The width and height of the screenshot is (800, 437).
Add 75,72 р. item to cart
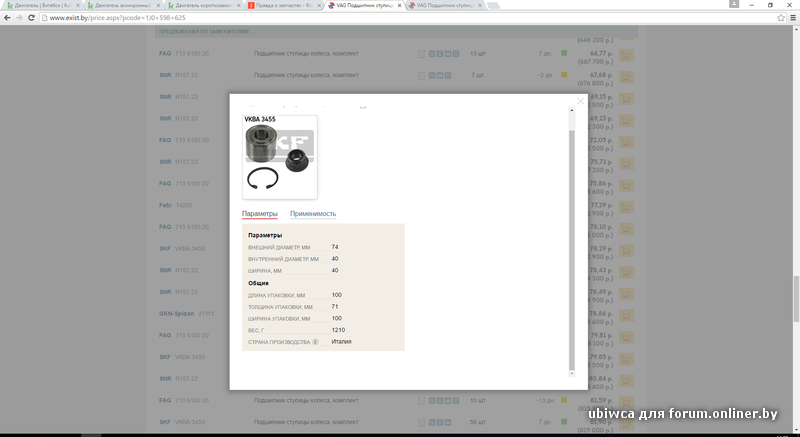click(x=626, y=164)
